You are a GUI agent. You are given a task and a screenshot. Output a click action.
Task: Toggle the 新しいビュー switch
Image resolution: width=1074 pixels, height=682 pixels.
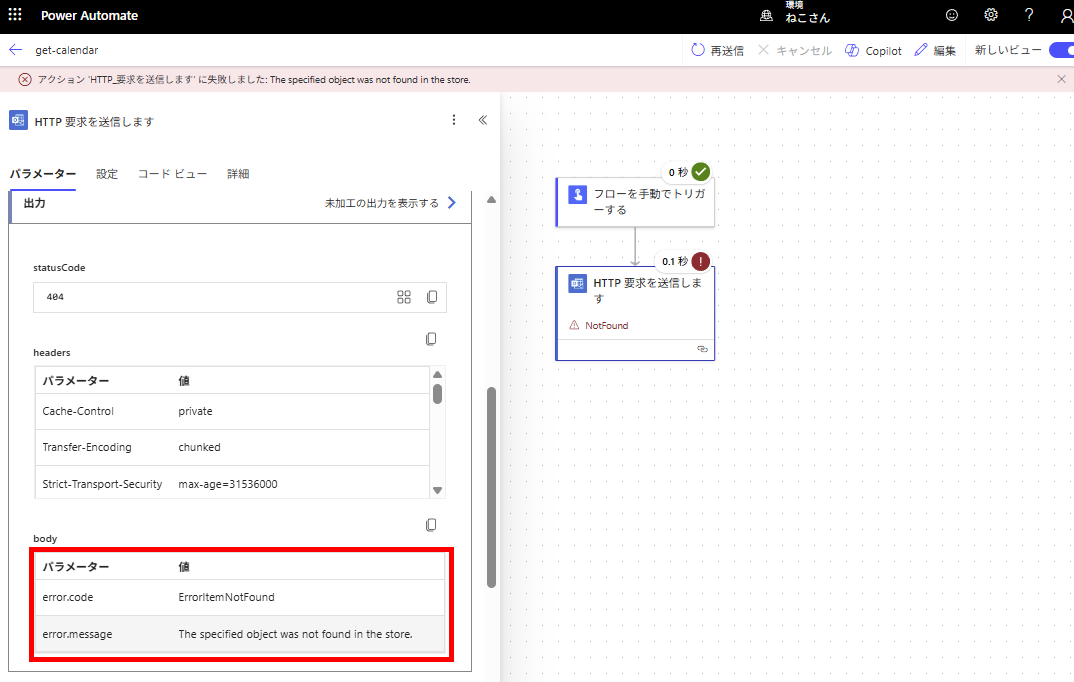click(1061, 50)
